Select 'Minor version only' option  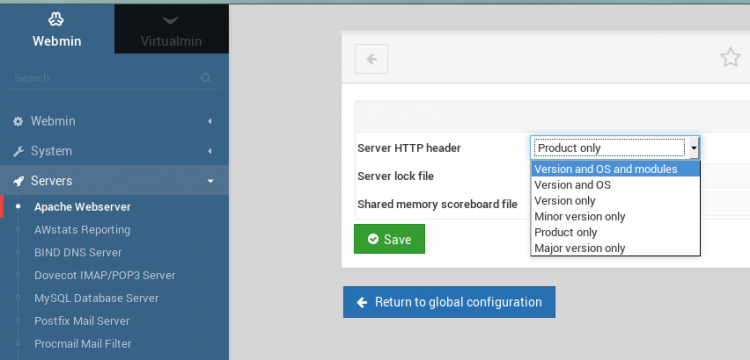click(x=615, y=216)
